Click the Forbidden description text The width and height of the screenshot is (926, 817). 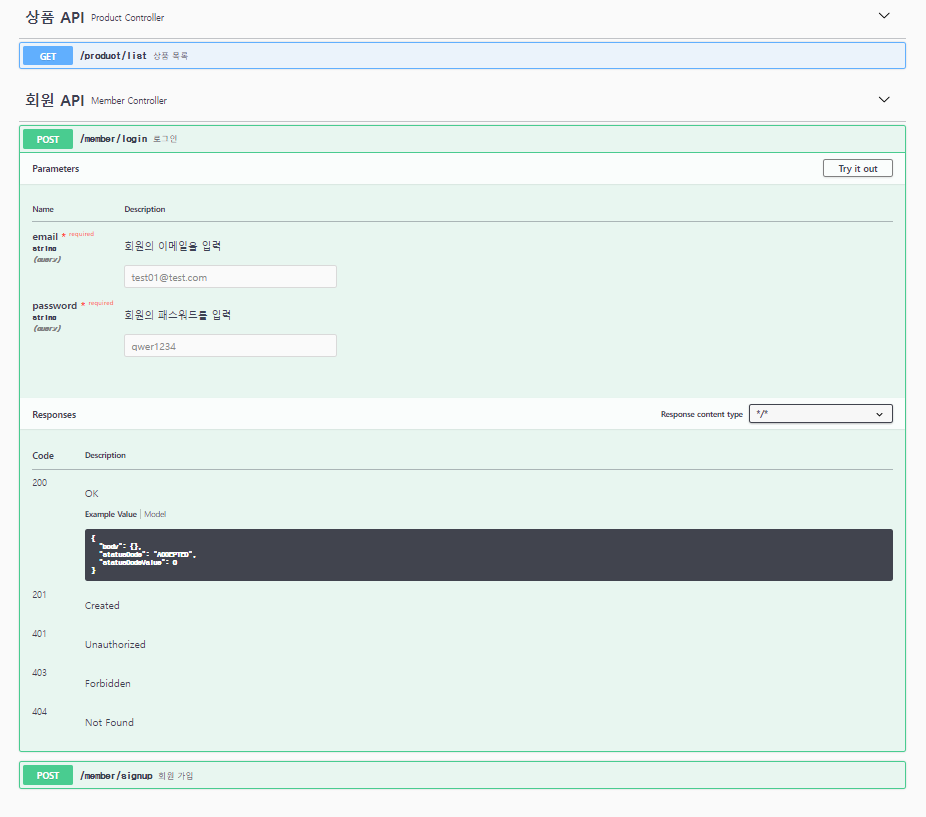click(x=107, y=683)
